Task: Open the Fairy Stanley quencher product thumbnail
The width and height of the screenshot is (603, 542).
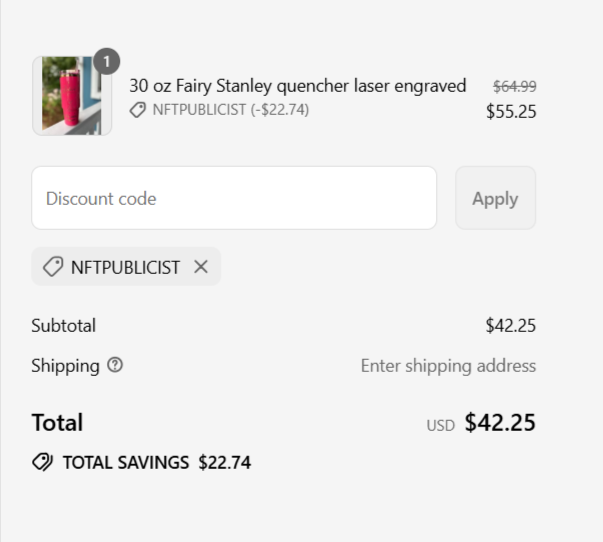Action: click(72, 96)
